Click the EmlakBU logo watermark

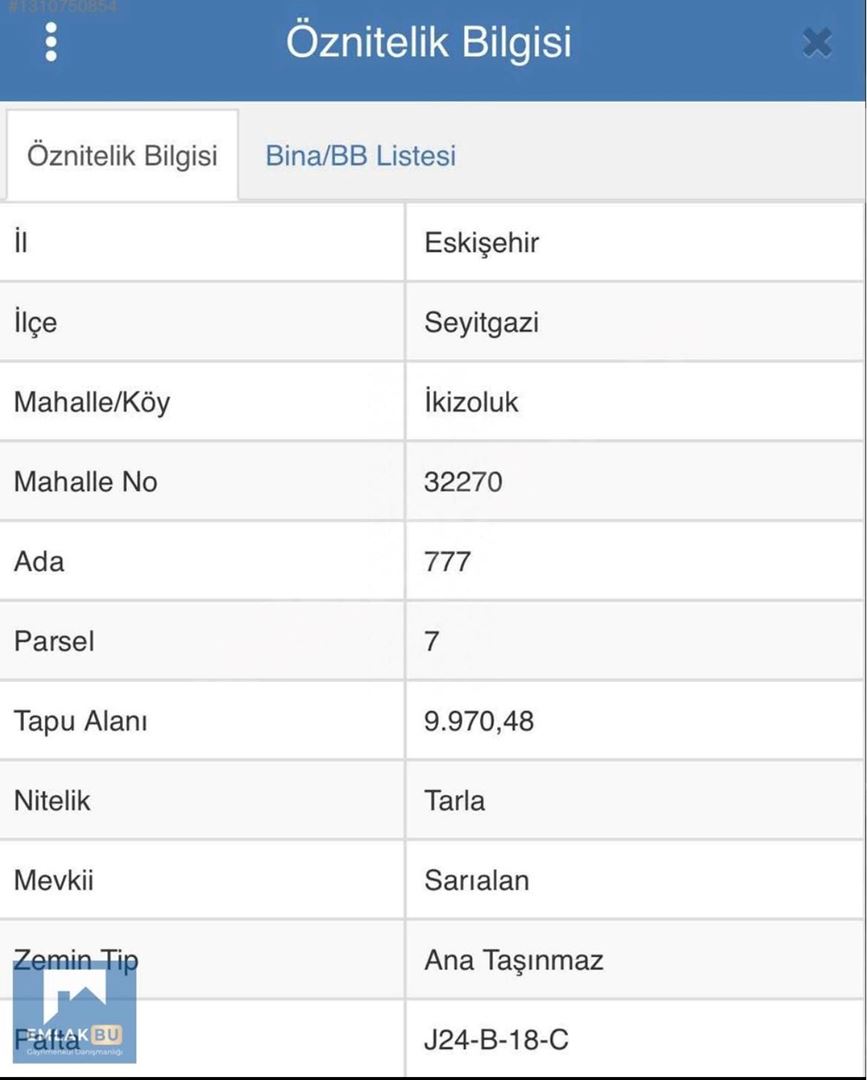74,1010
